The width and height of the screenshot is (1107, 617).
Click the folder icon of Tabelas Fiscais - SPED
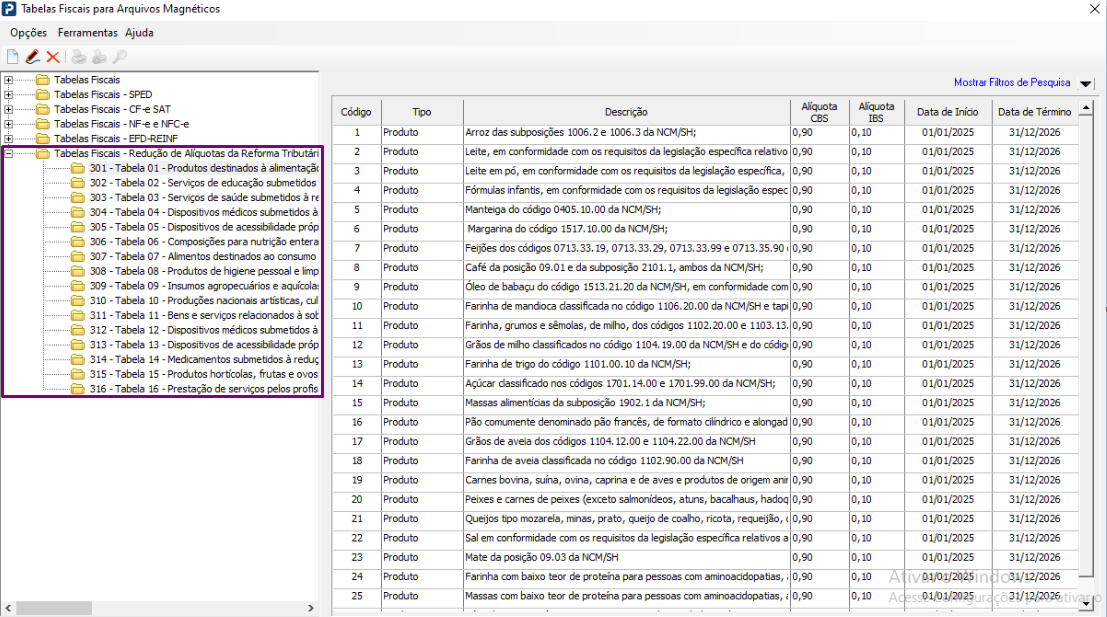42,94
